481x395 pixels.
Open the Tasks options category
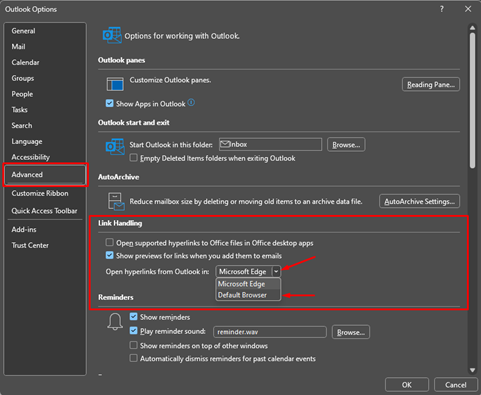coord(20,110)
